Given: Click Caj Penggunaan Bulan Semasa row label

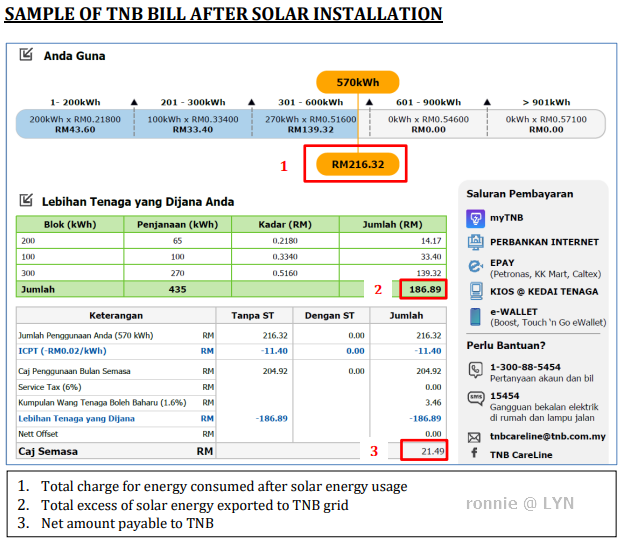Looking at the screenshot, I should click(x=74, y=371).
